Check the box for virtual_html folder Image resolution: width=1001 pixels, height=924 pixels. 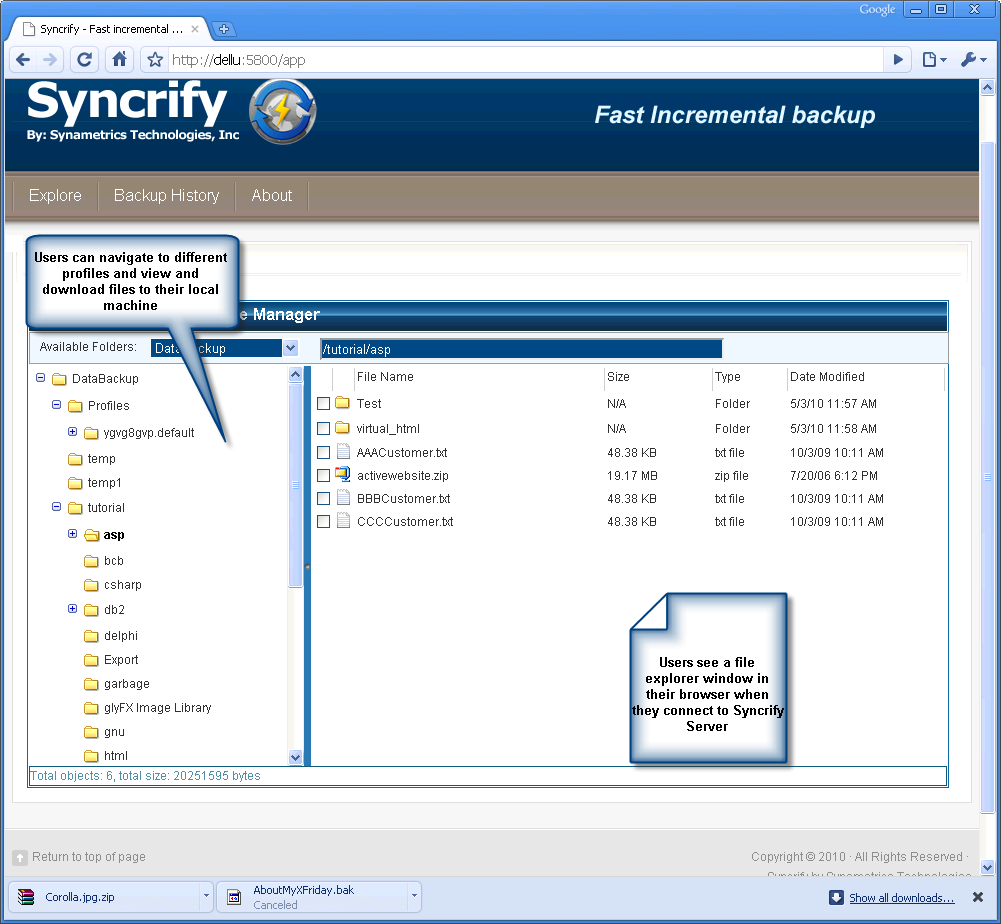[324, 428]
